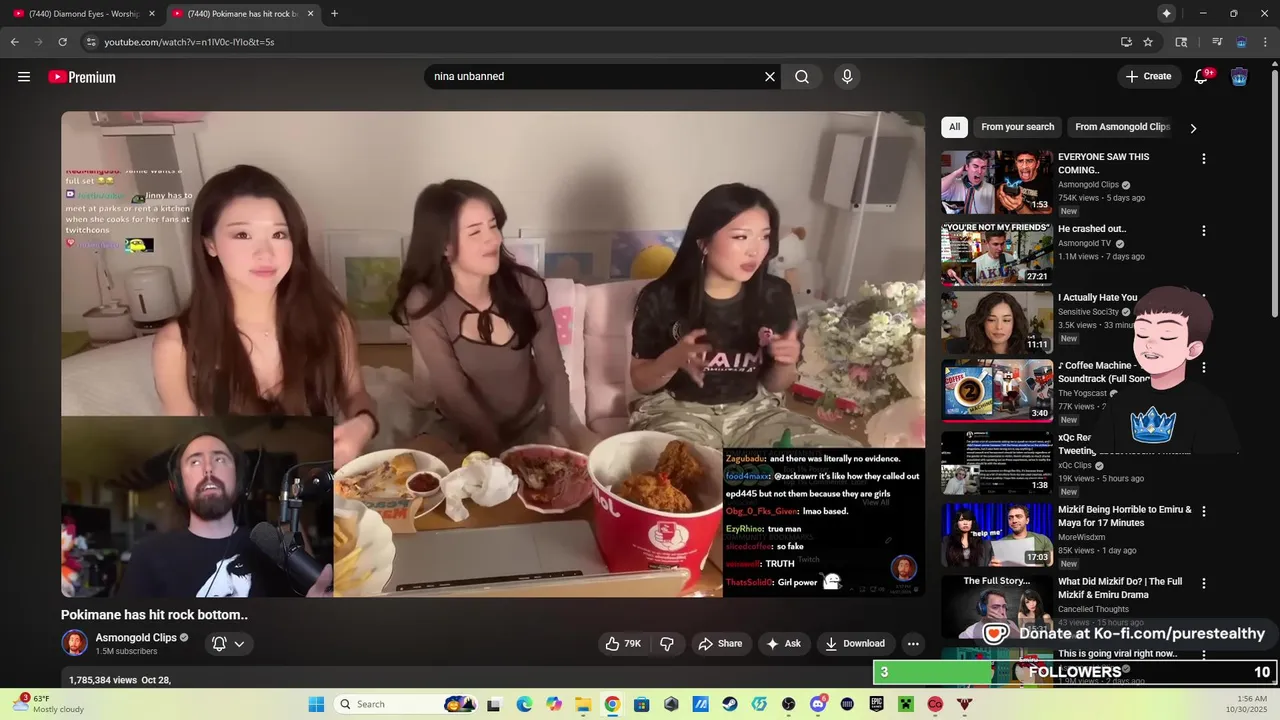
Task: Bookmark this page with the star
Action: 1148,42
